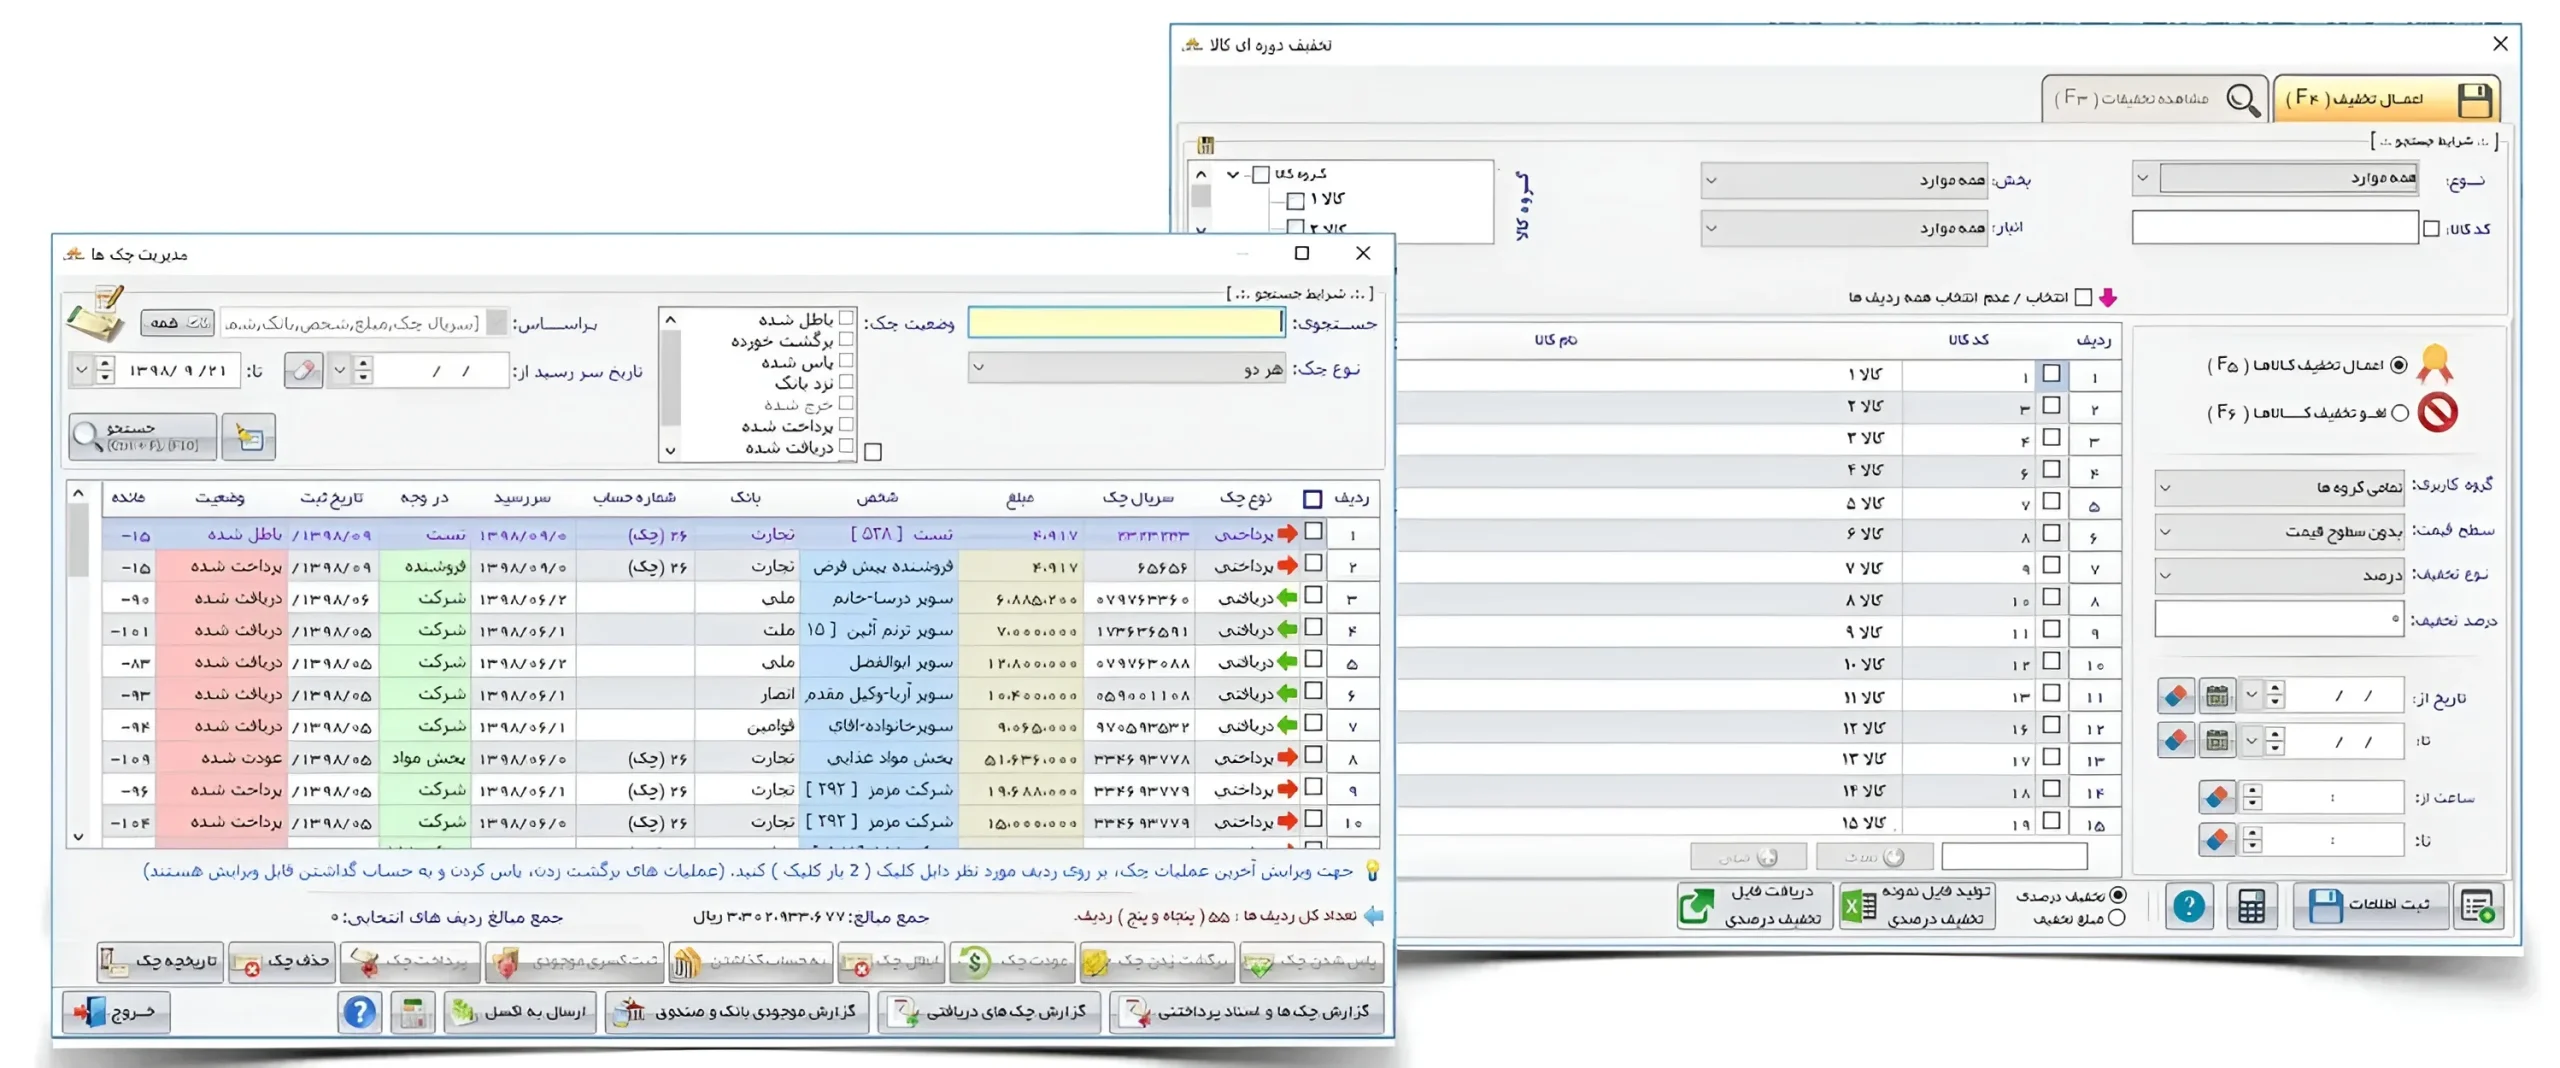Check the 'پاس شده' cheque status box
The image size is (2560, 1068).
(x=847, y=360)
